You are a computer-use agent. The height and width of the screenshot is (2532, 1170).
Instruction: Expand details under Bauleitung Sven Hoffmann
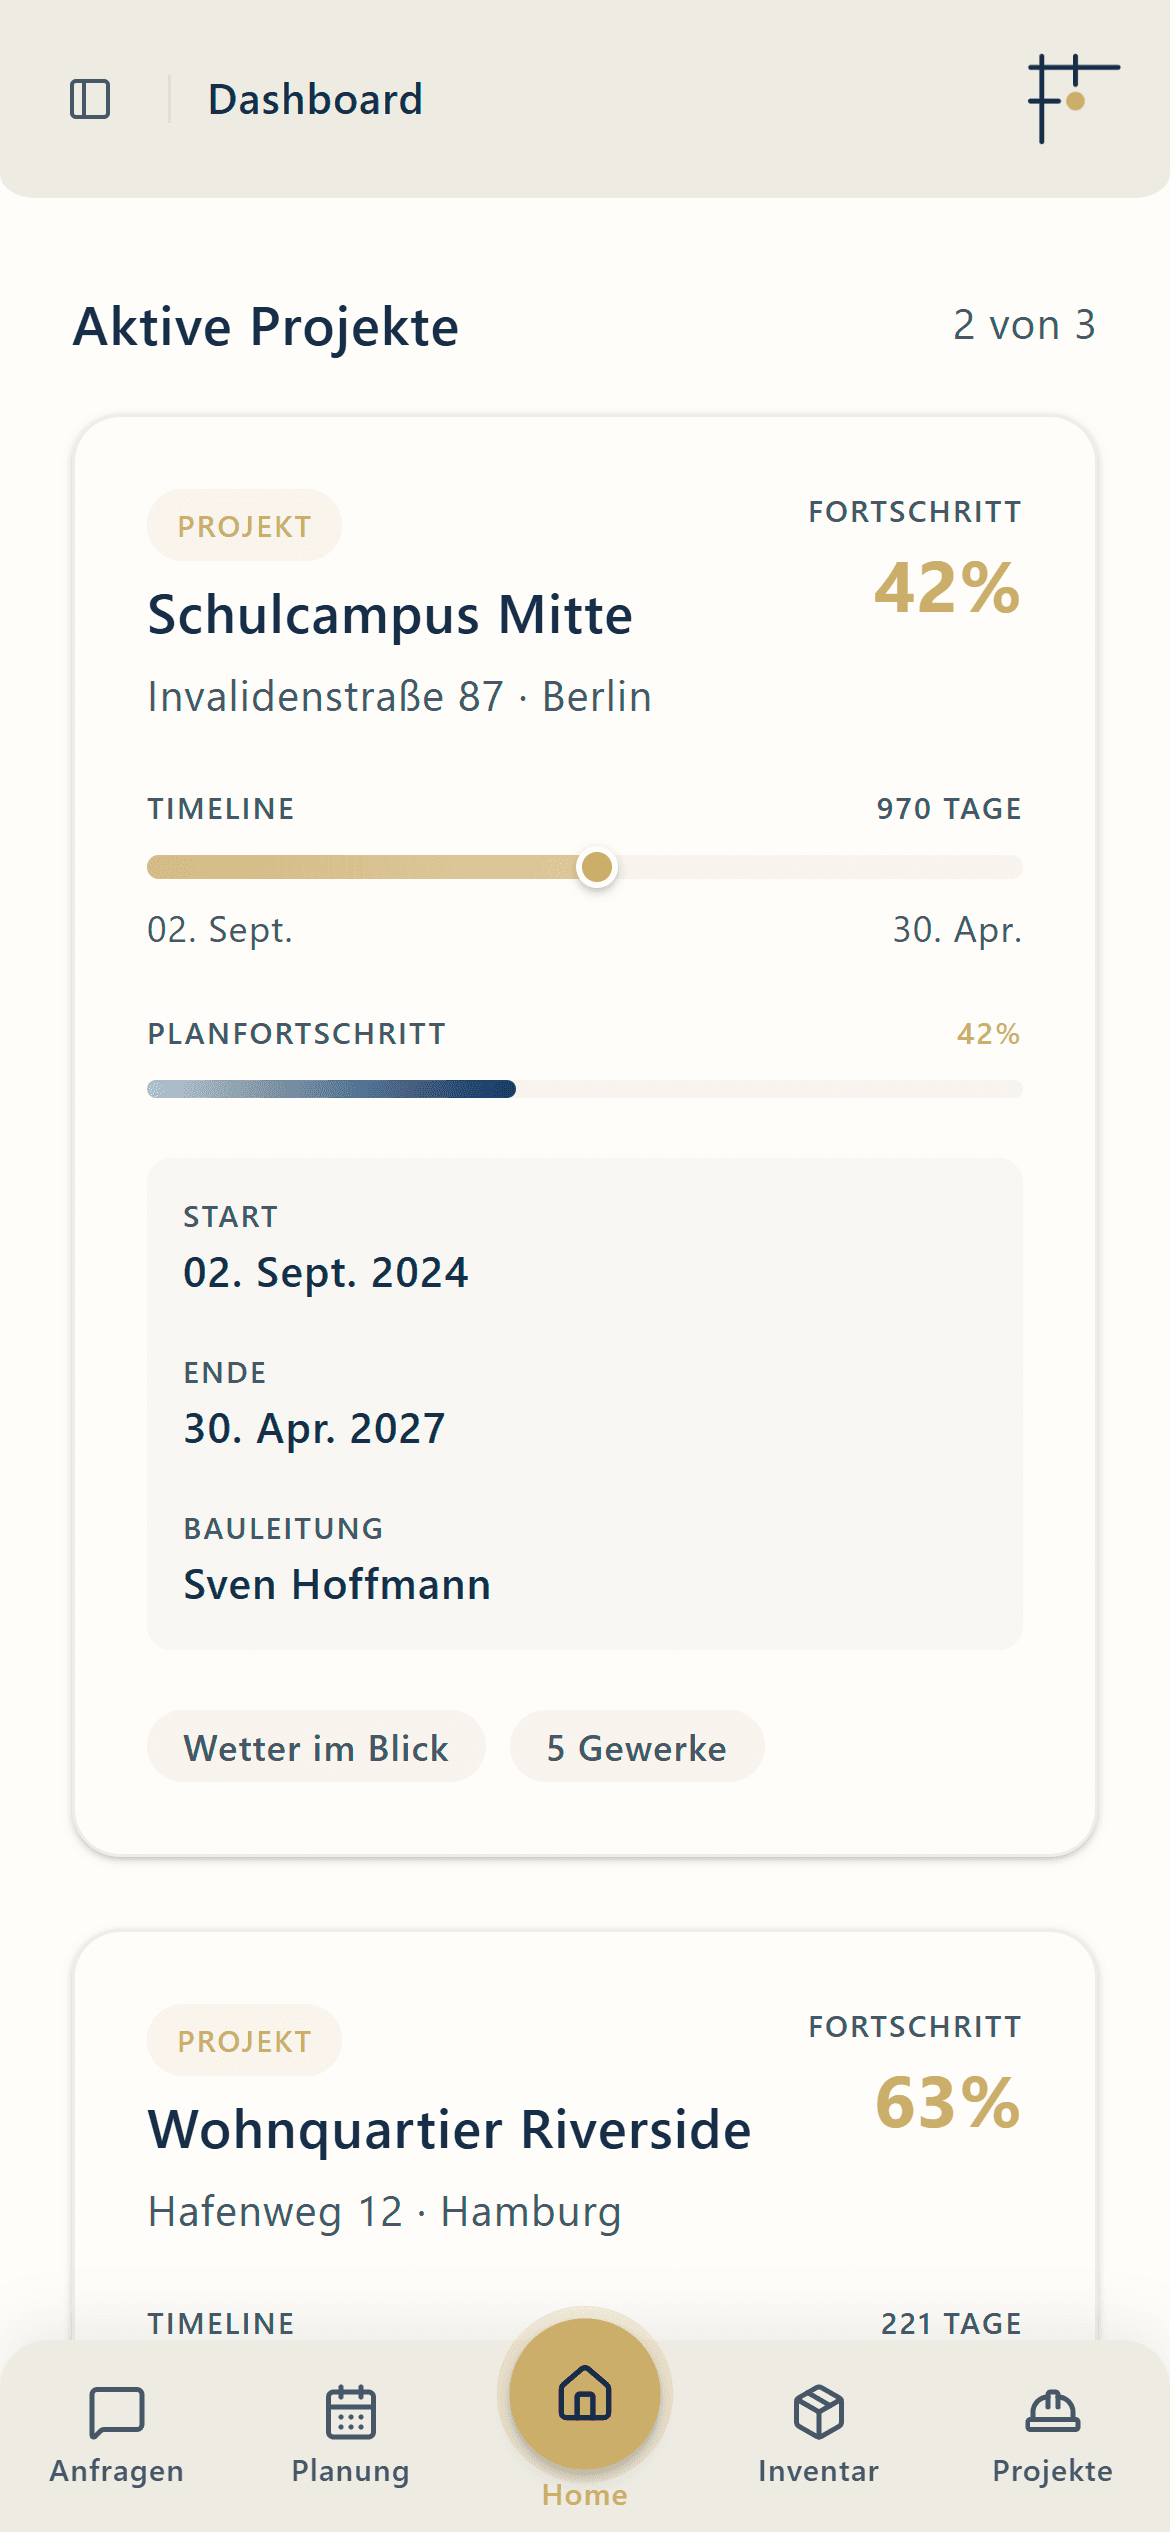pyautogui.click(x=337, y=1583)
